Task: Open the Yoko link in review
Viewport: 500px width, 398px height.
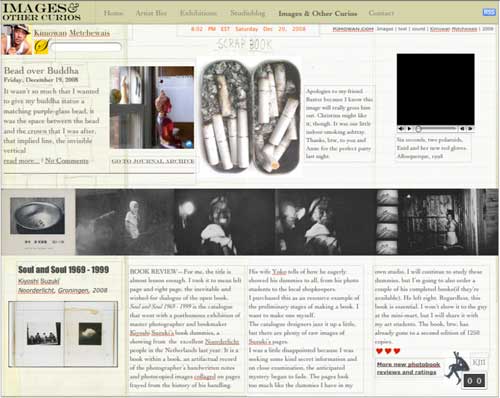Action: (x=279, y=272)
